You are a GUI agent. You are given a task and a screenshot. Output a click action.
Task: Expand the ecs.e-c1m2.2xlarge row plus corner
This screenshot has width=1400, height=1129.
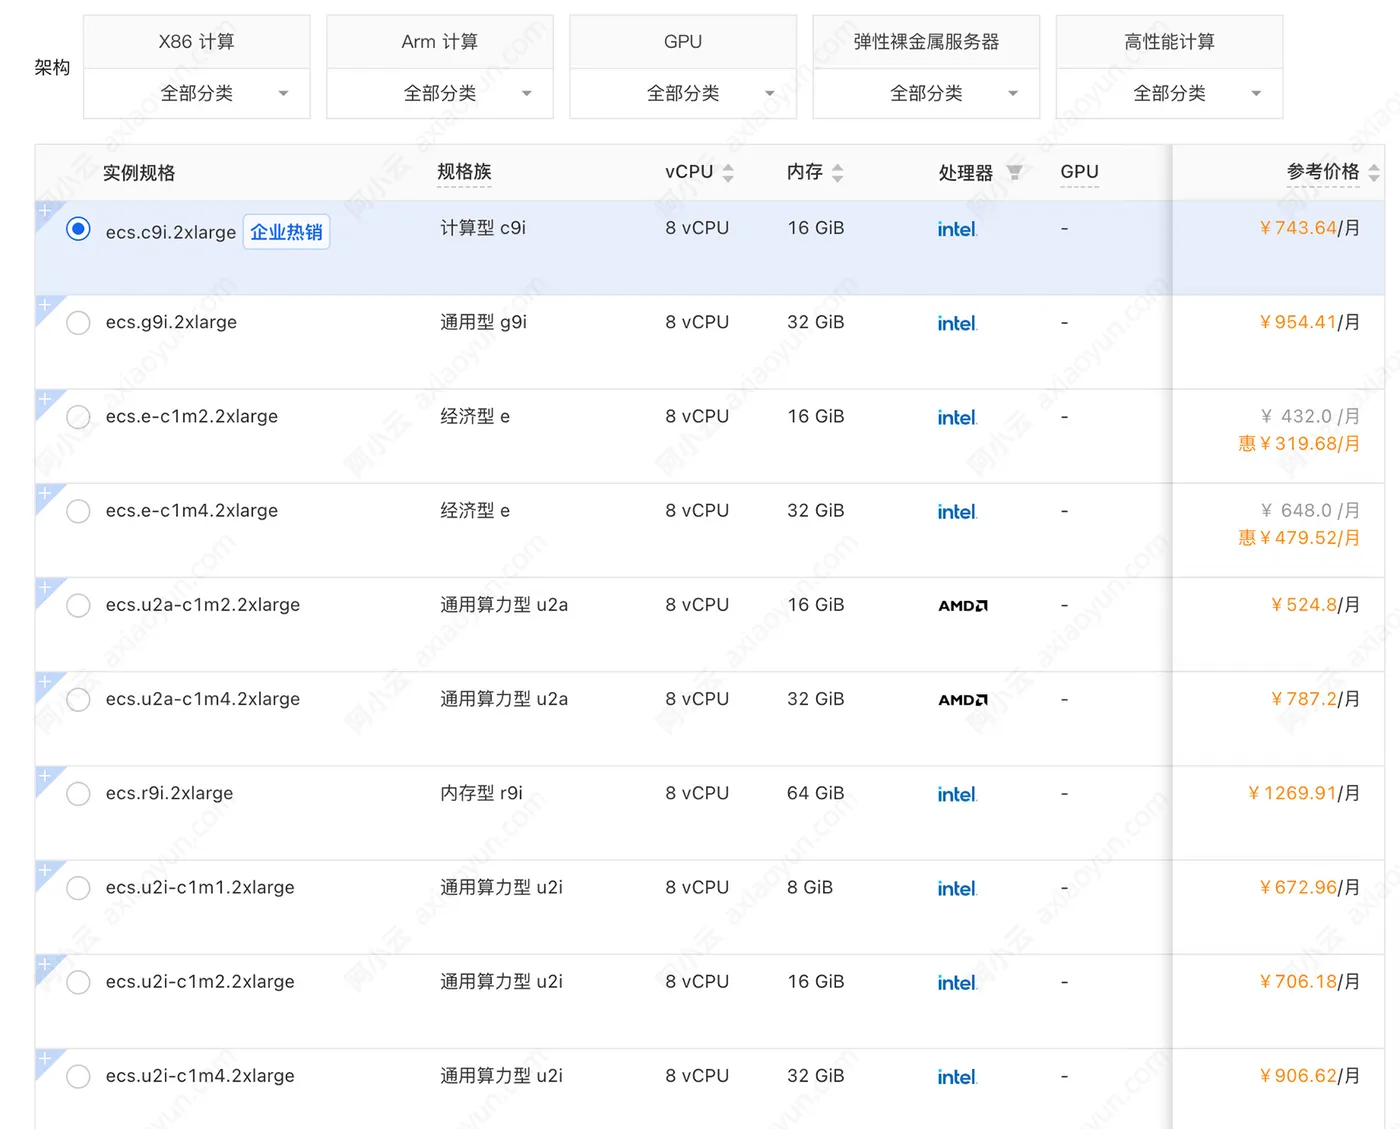tap(45, 399)
